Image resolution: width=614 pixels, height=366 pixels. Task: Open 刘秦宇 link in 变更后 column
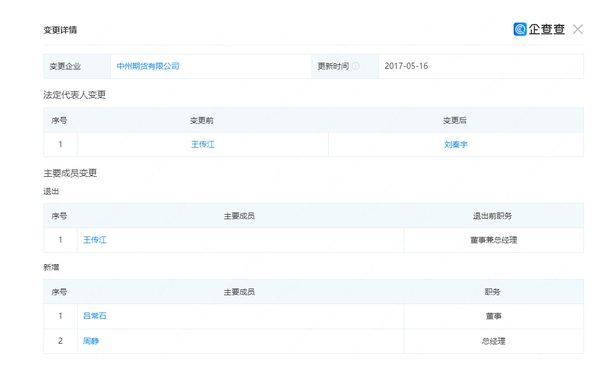point(456,144)
